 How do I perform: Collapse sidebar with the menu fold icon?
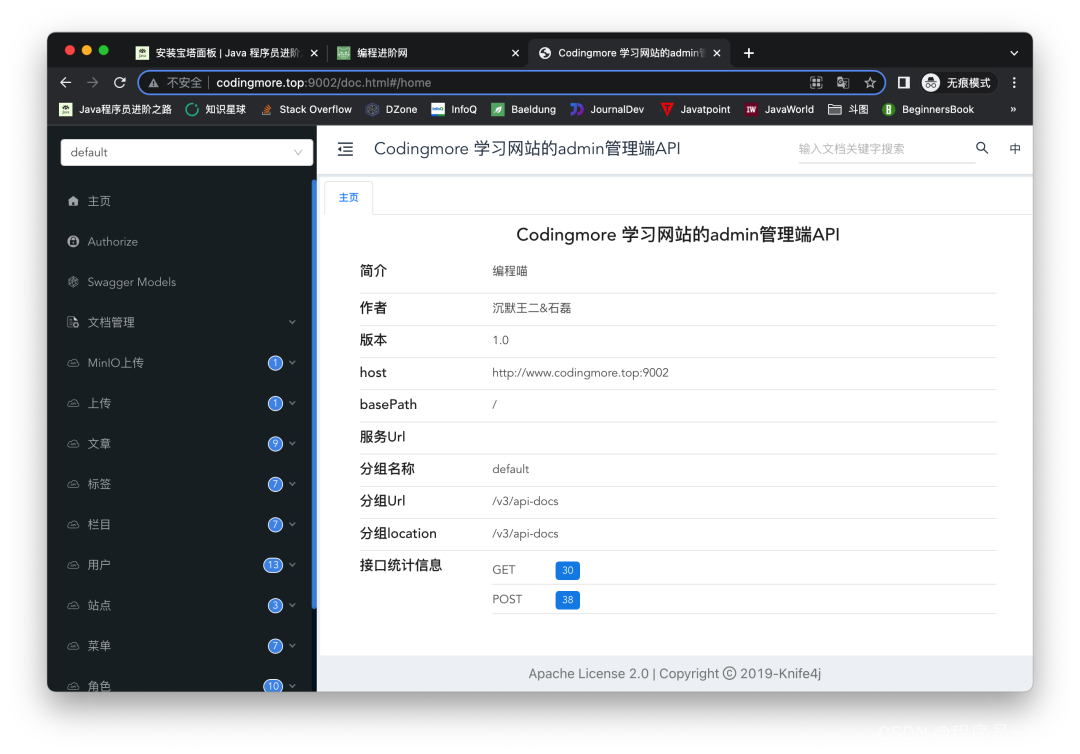[x=345, y=149]
